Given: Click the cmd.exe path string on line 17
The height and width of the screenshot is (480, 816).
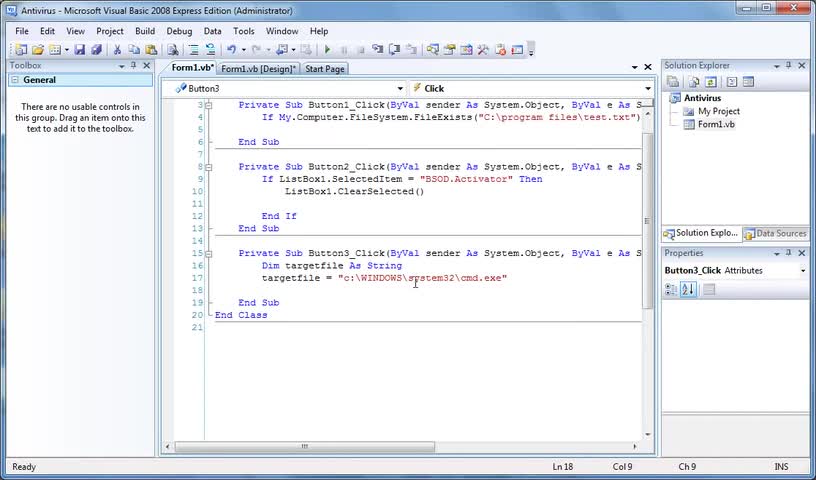Looking at the screenshot, I should pyautogui.click(x=423, y=278).
